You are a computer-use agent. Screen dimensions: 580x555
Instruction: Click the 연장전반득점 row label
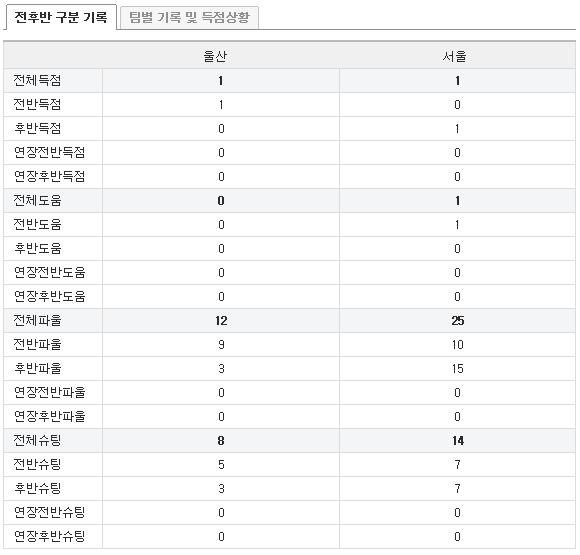50,152
